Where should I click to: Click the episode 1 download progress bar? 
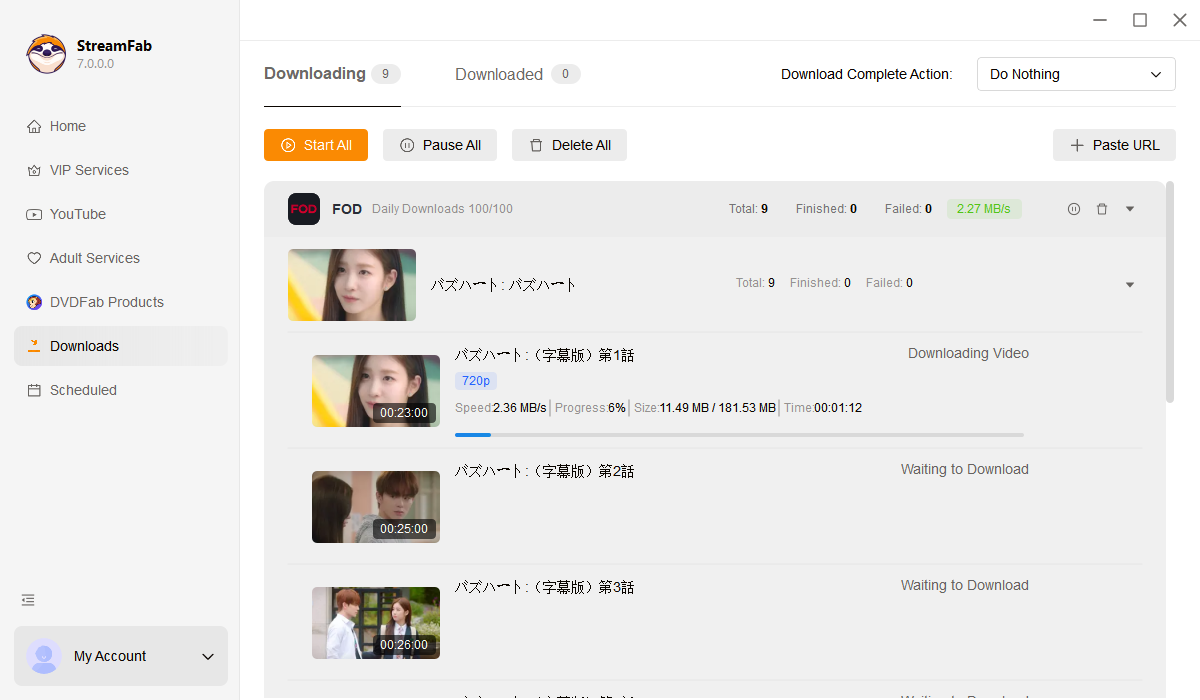(739, 435)
